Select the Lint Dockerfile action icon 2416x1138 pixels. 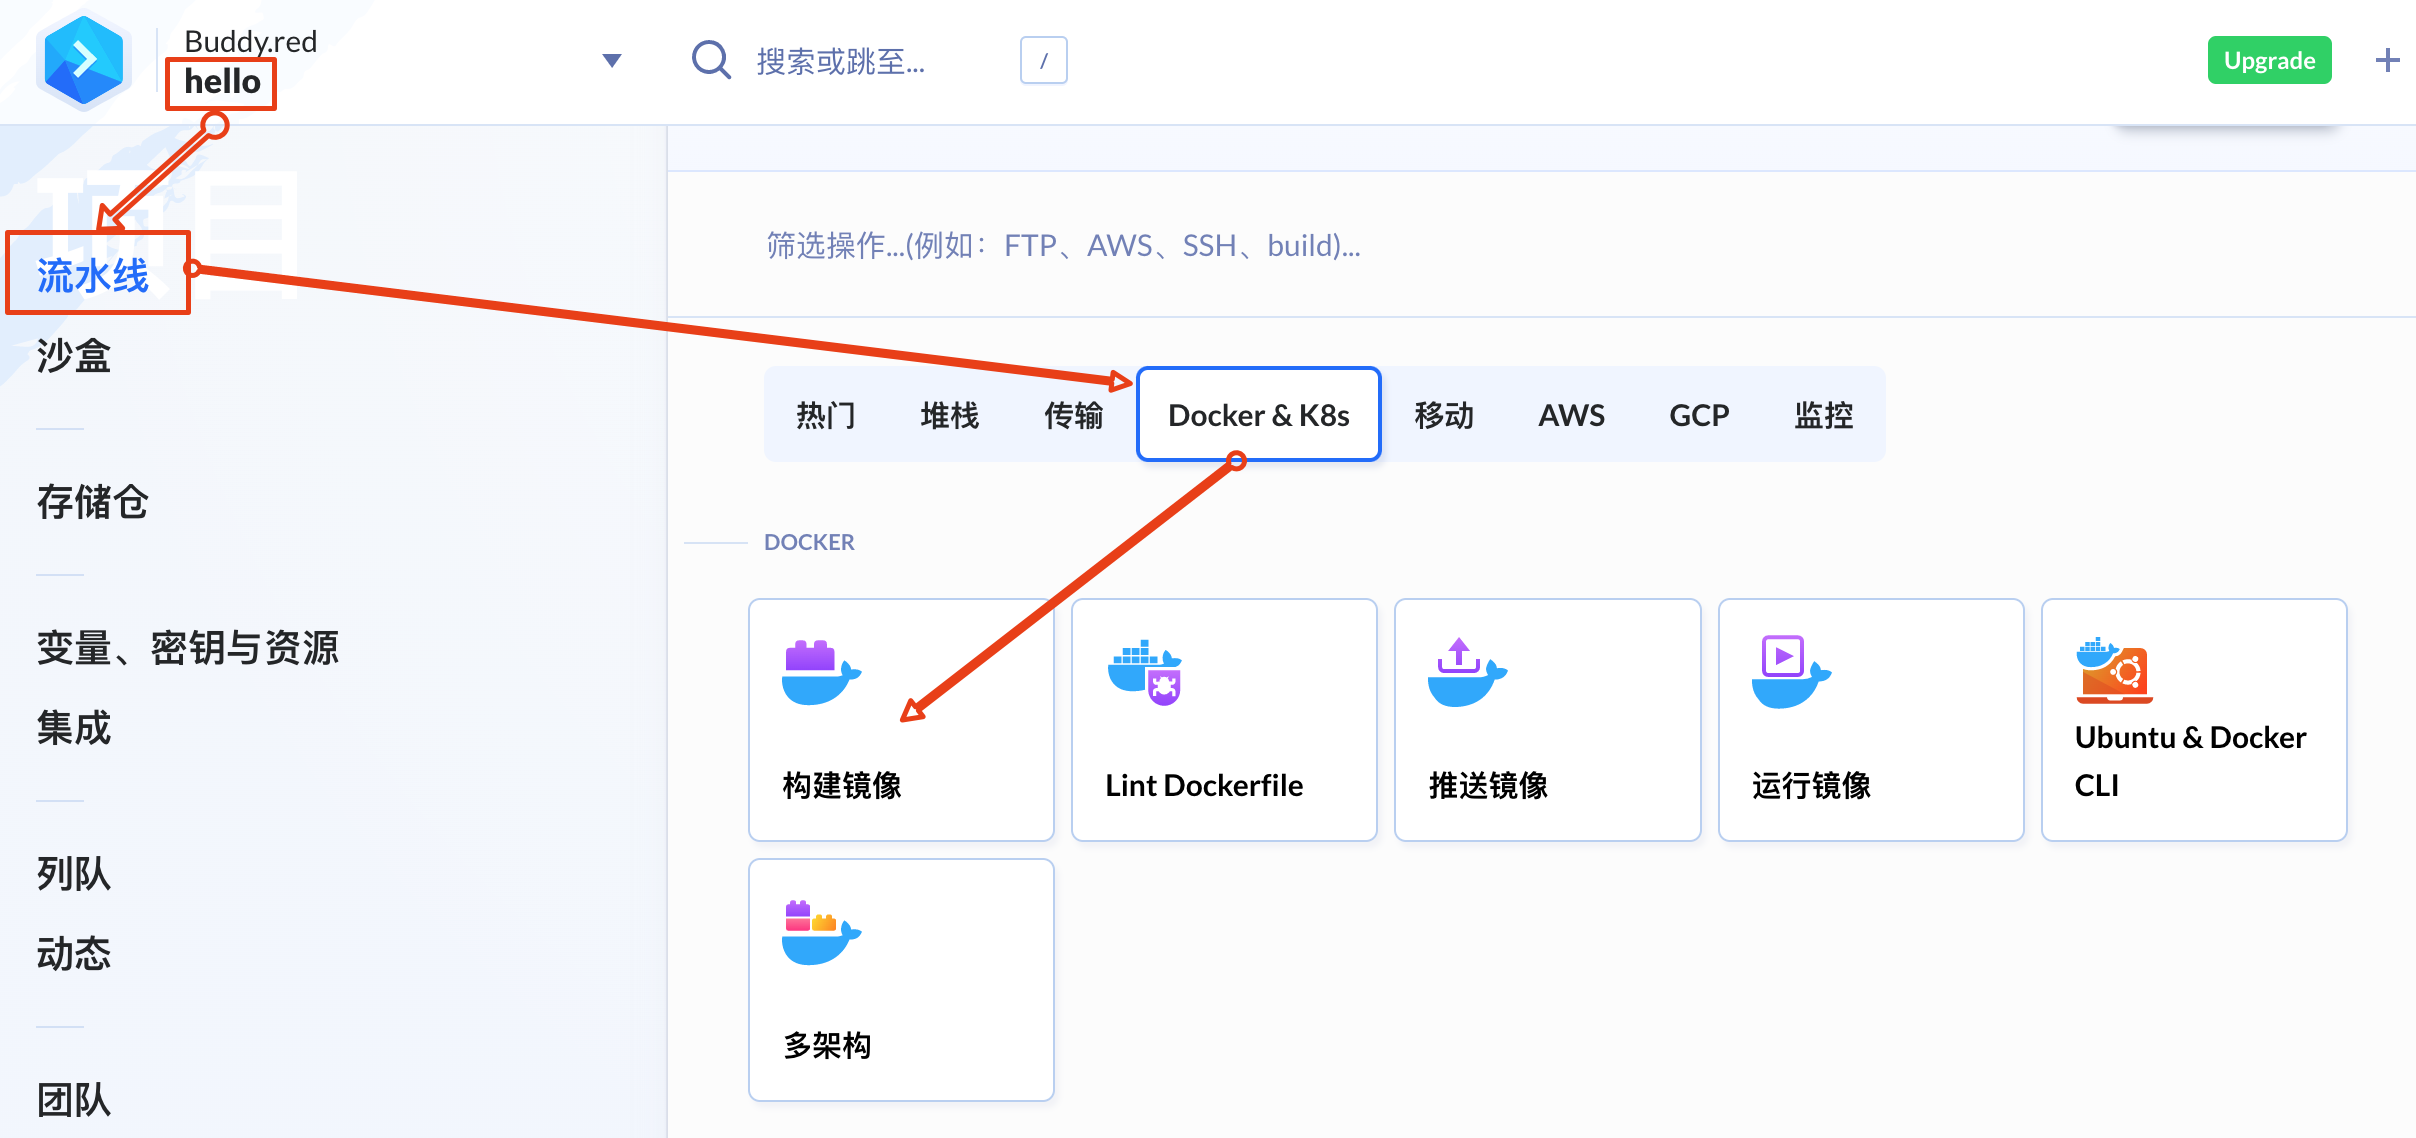pos(1145,672)
